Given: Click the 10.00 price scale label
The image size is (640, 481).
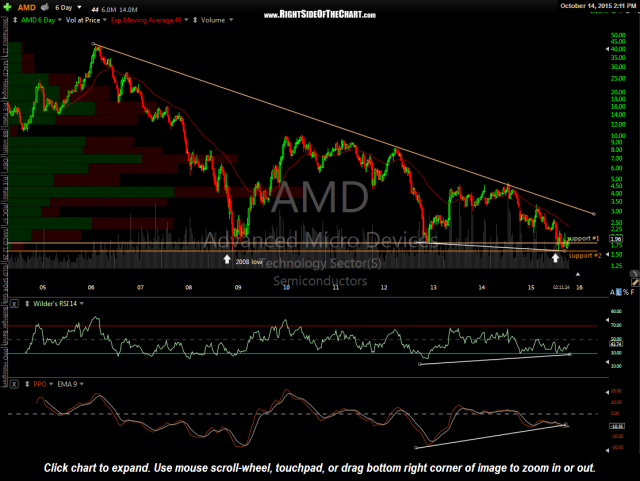Looking at the screenshot, I should click(x=618, y=136).
